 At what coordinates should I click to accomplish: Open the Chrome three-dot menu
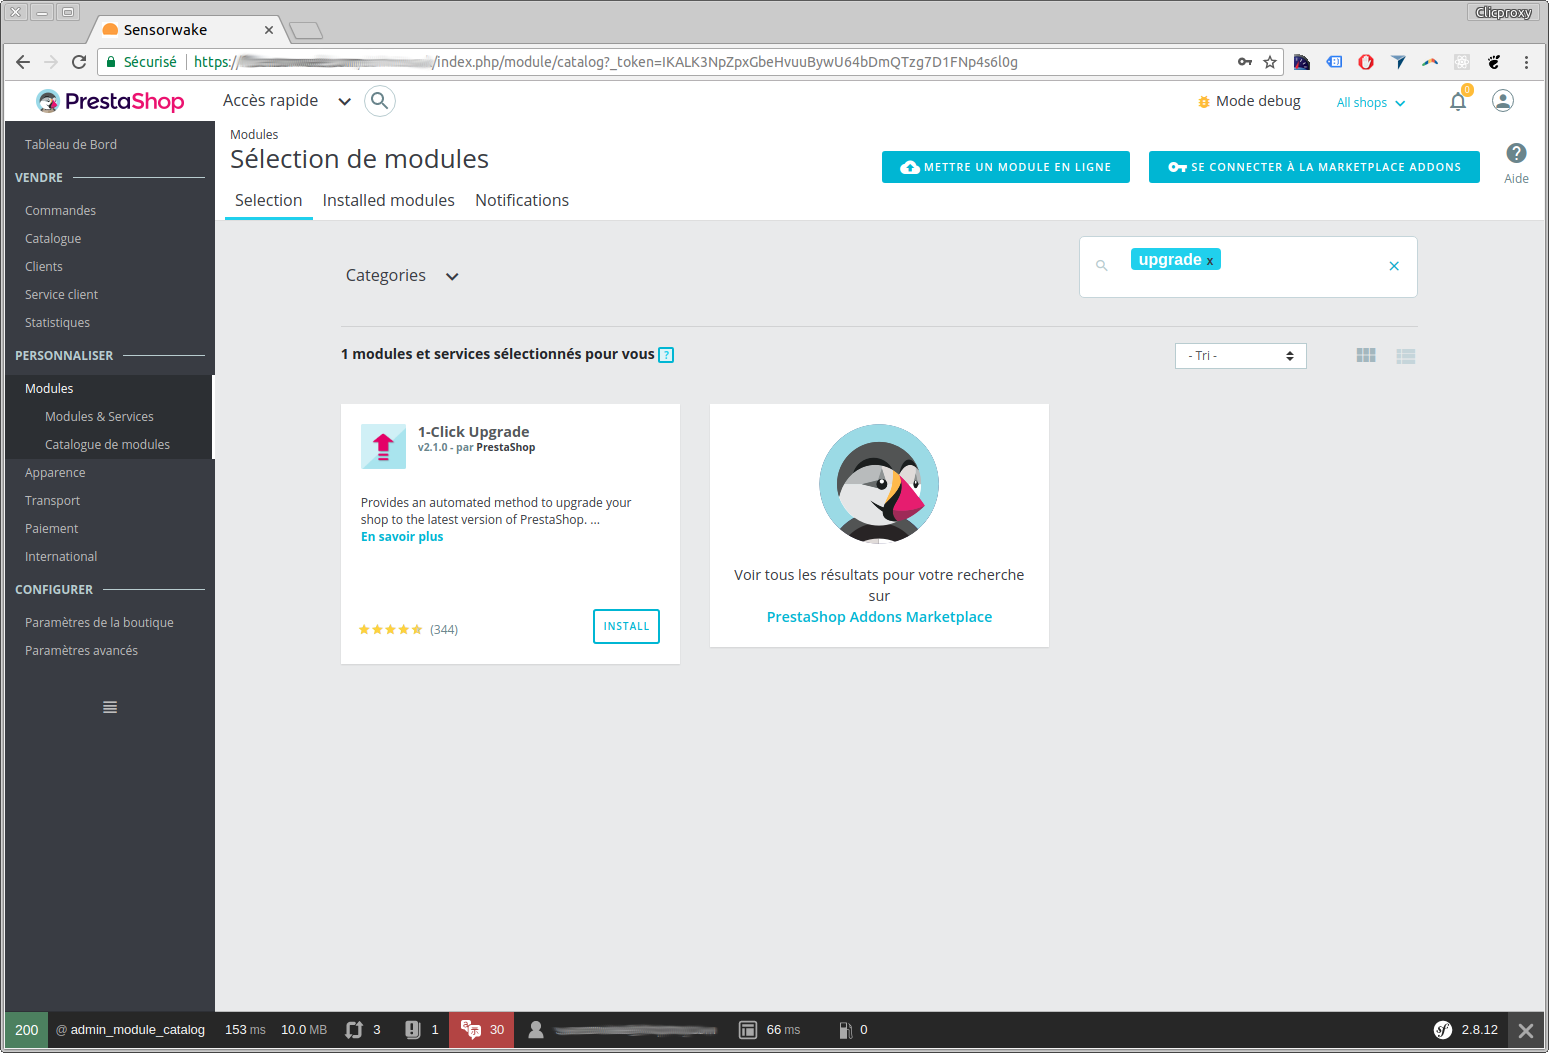point(1526,62)
